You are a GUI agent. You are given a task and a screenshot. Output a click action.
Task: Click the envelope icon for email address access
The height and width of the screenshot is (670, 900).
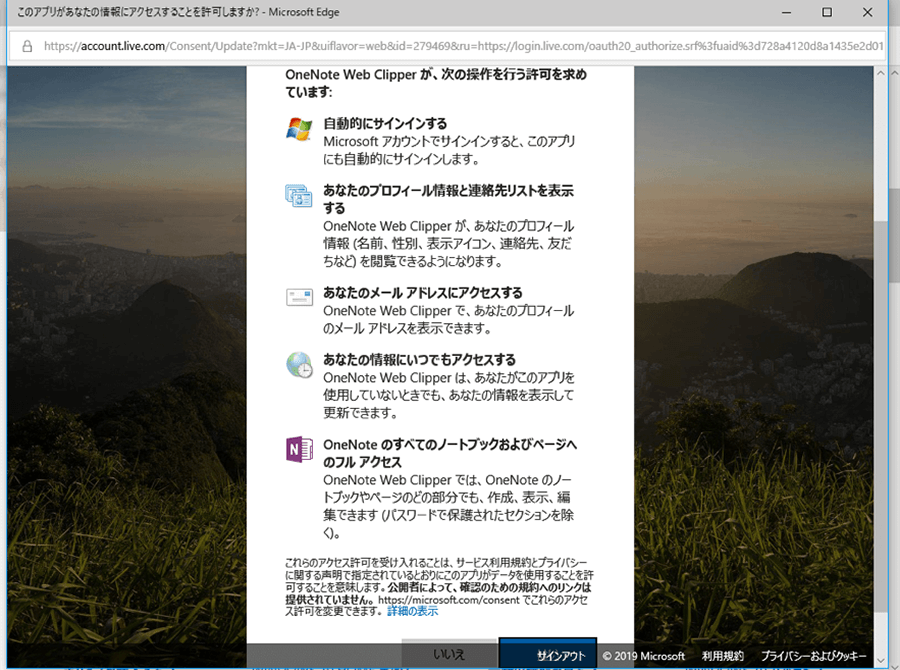(x=299, y=297)
